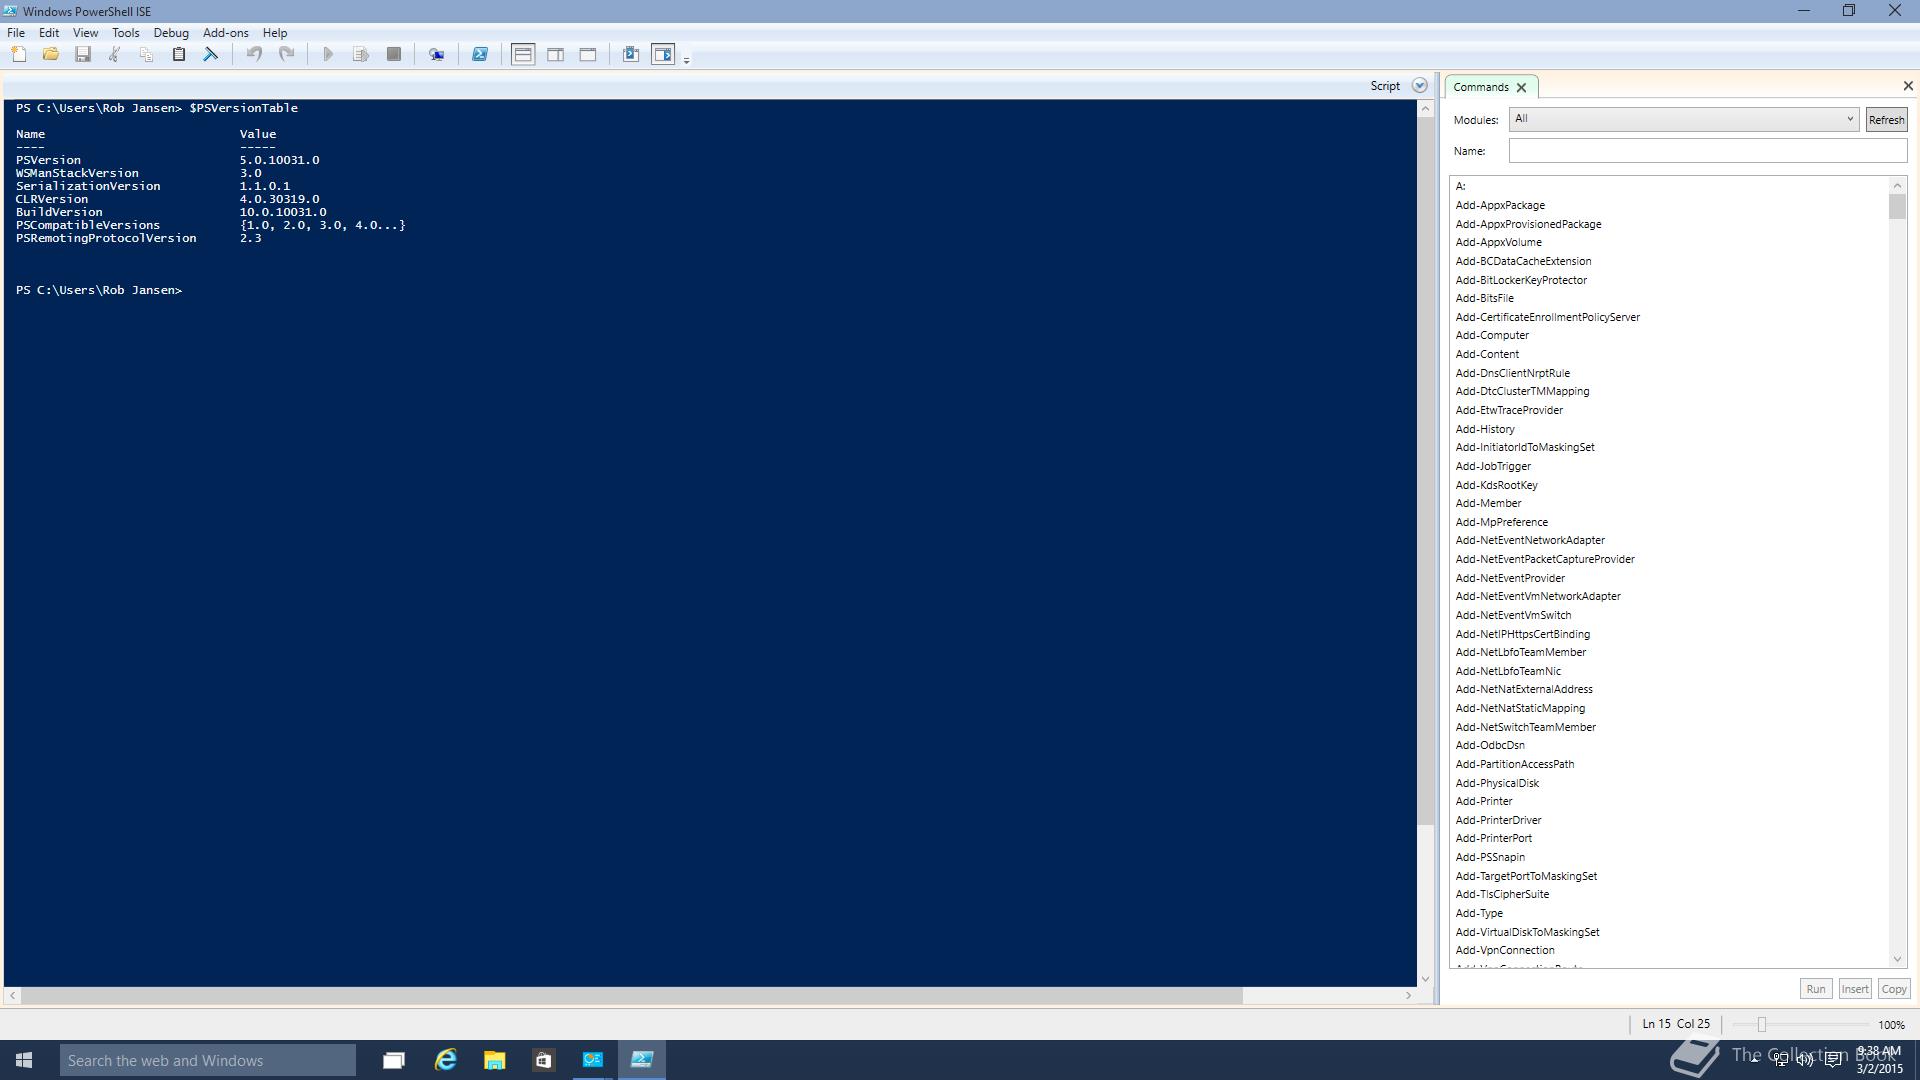Click the command list vertical scrollbar thumb
Viewport: 1920px width, 1080px height.
pyautogui.click(x=1898, y=207)
